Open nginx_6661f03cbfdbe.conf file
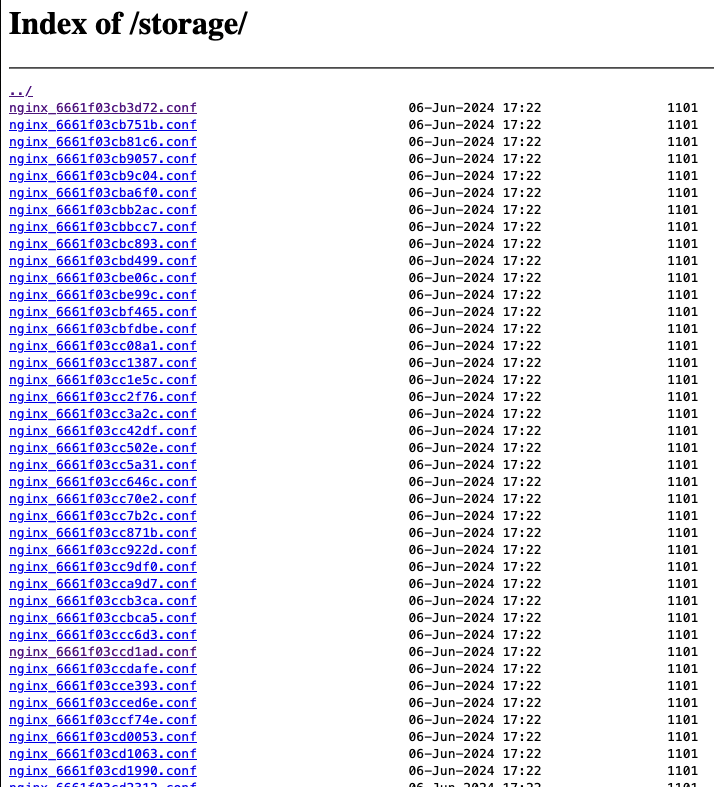714x787 pixels. click(x=103, y=329)
